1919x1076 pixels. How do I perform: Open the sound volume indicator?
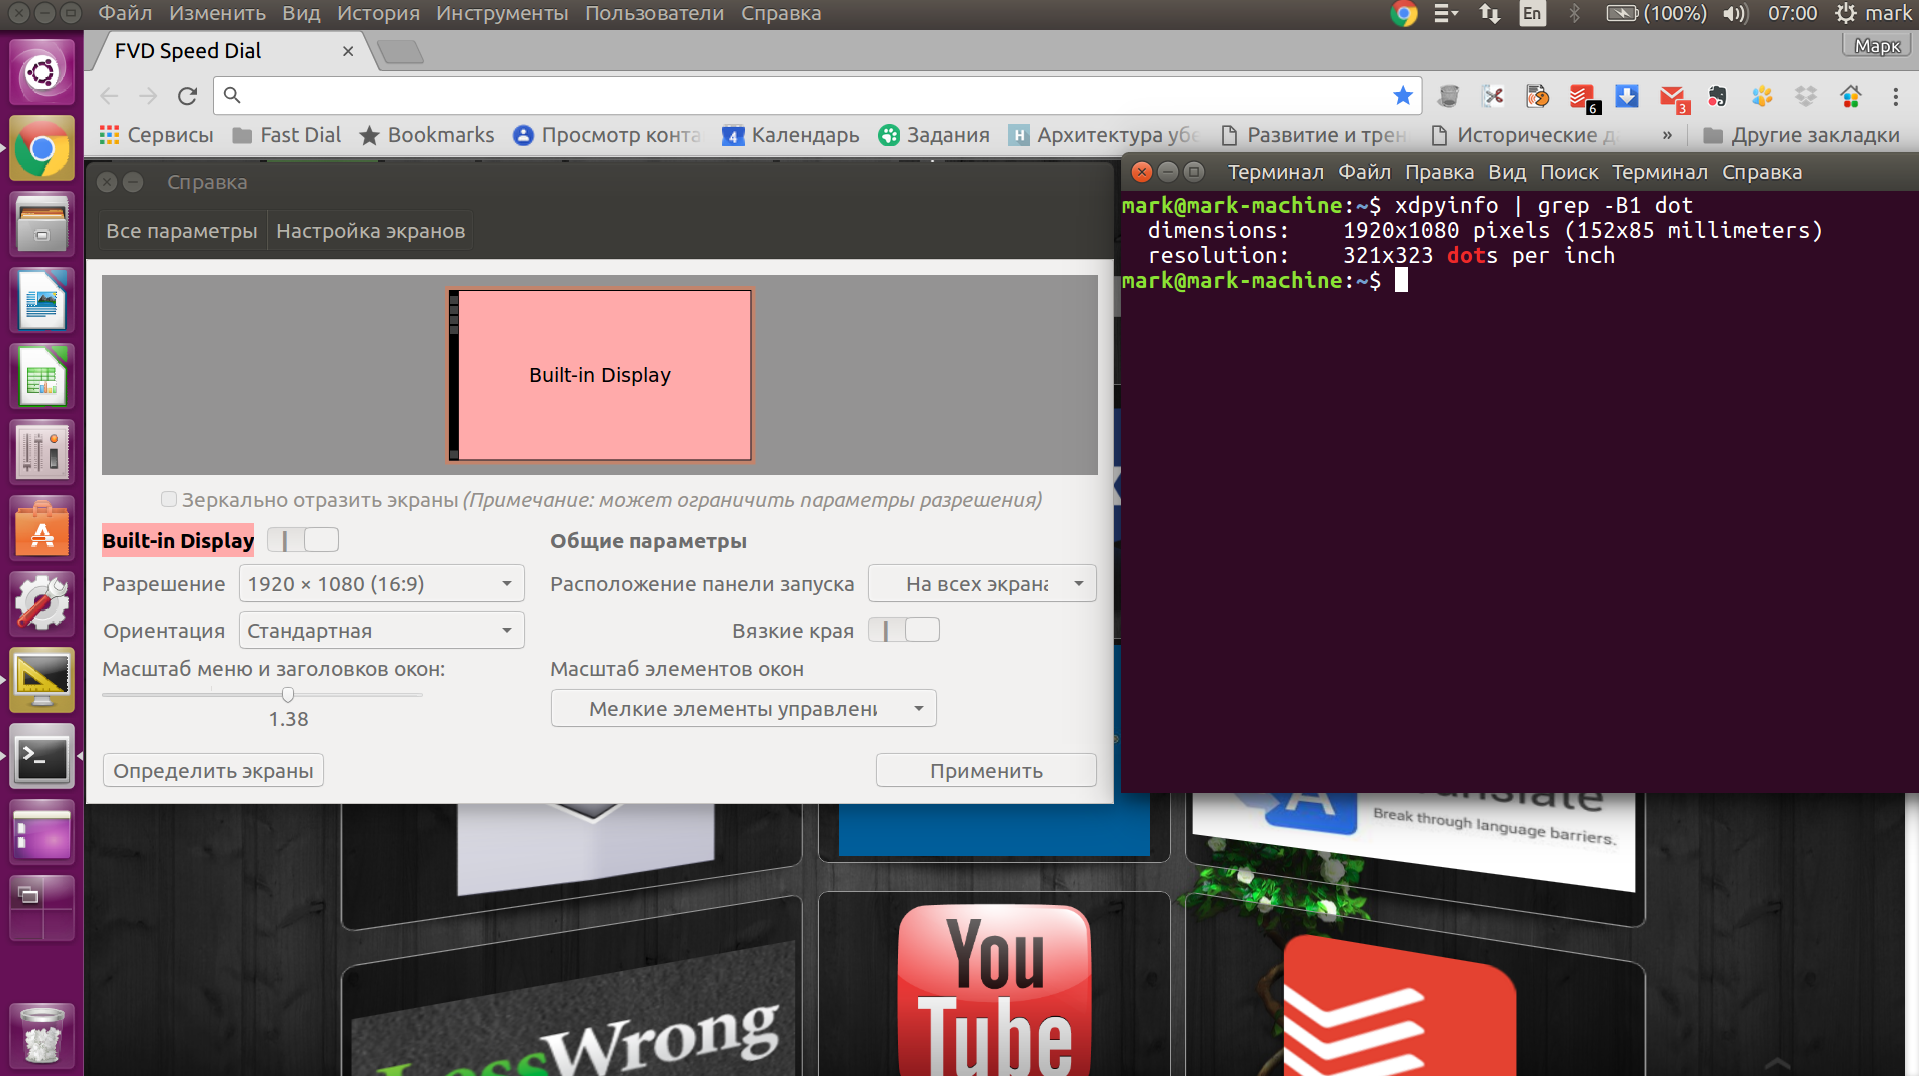[x=1735, y=13]
